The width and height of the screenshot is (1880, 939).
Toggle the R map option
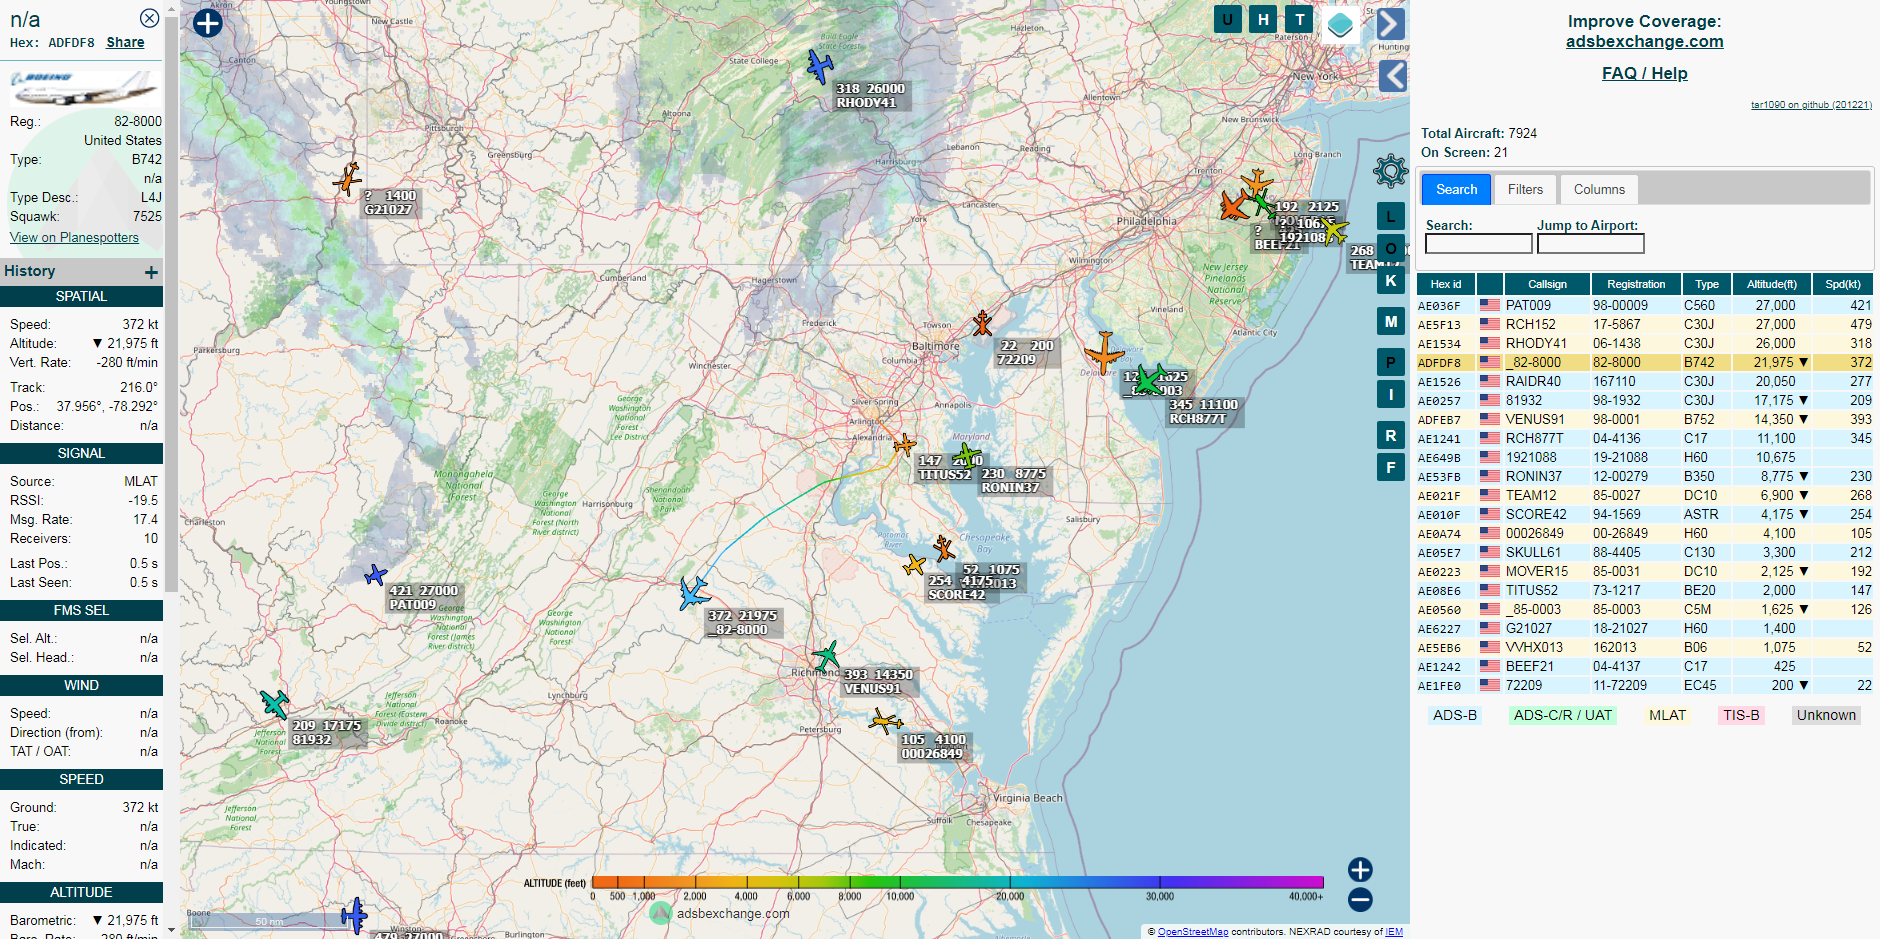pos(1391,435)
